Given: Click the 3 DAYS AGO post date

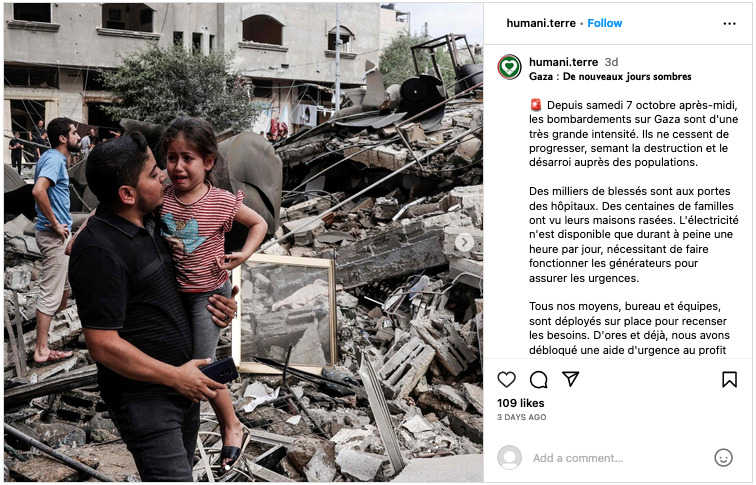Looking at the screenshot, I should click(x=522, y=417).
